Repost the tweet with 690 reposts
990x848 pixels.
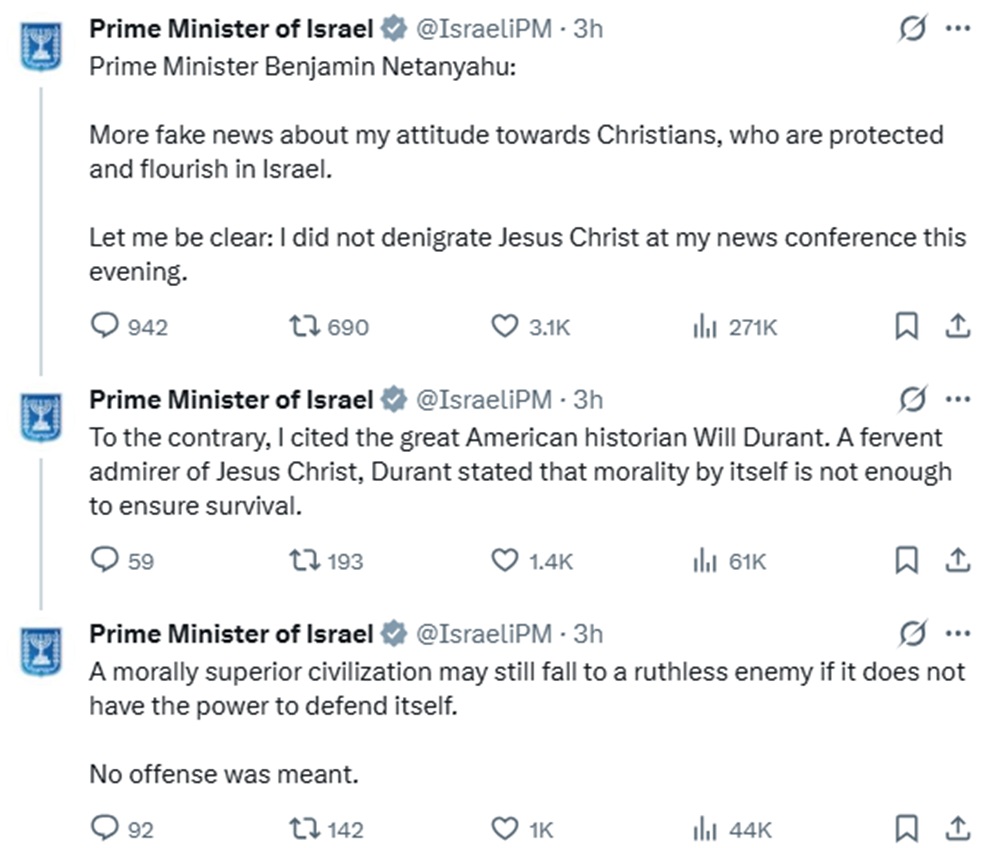300,327
